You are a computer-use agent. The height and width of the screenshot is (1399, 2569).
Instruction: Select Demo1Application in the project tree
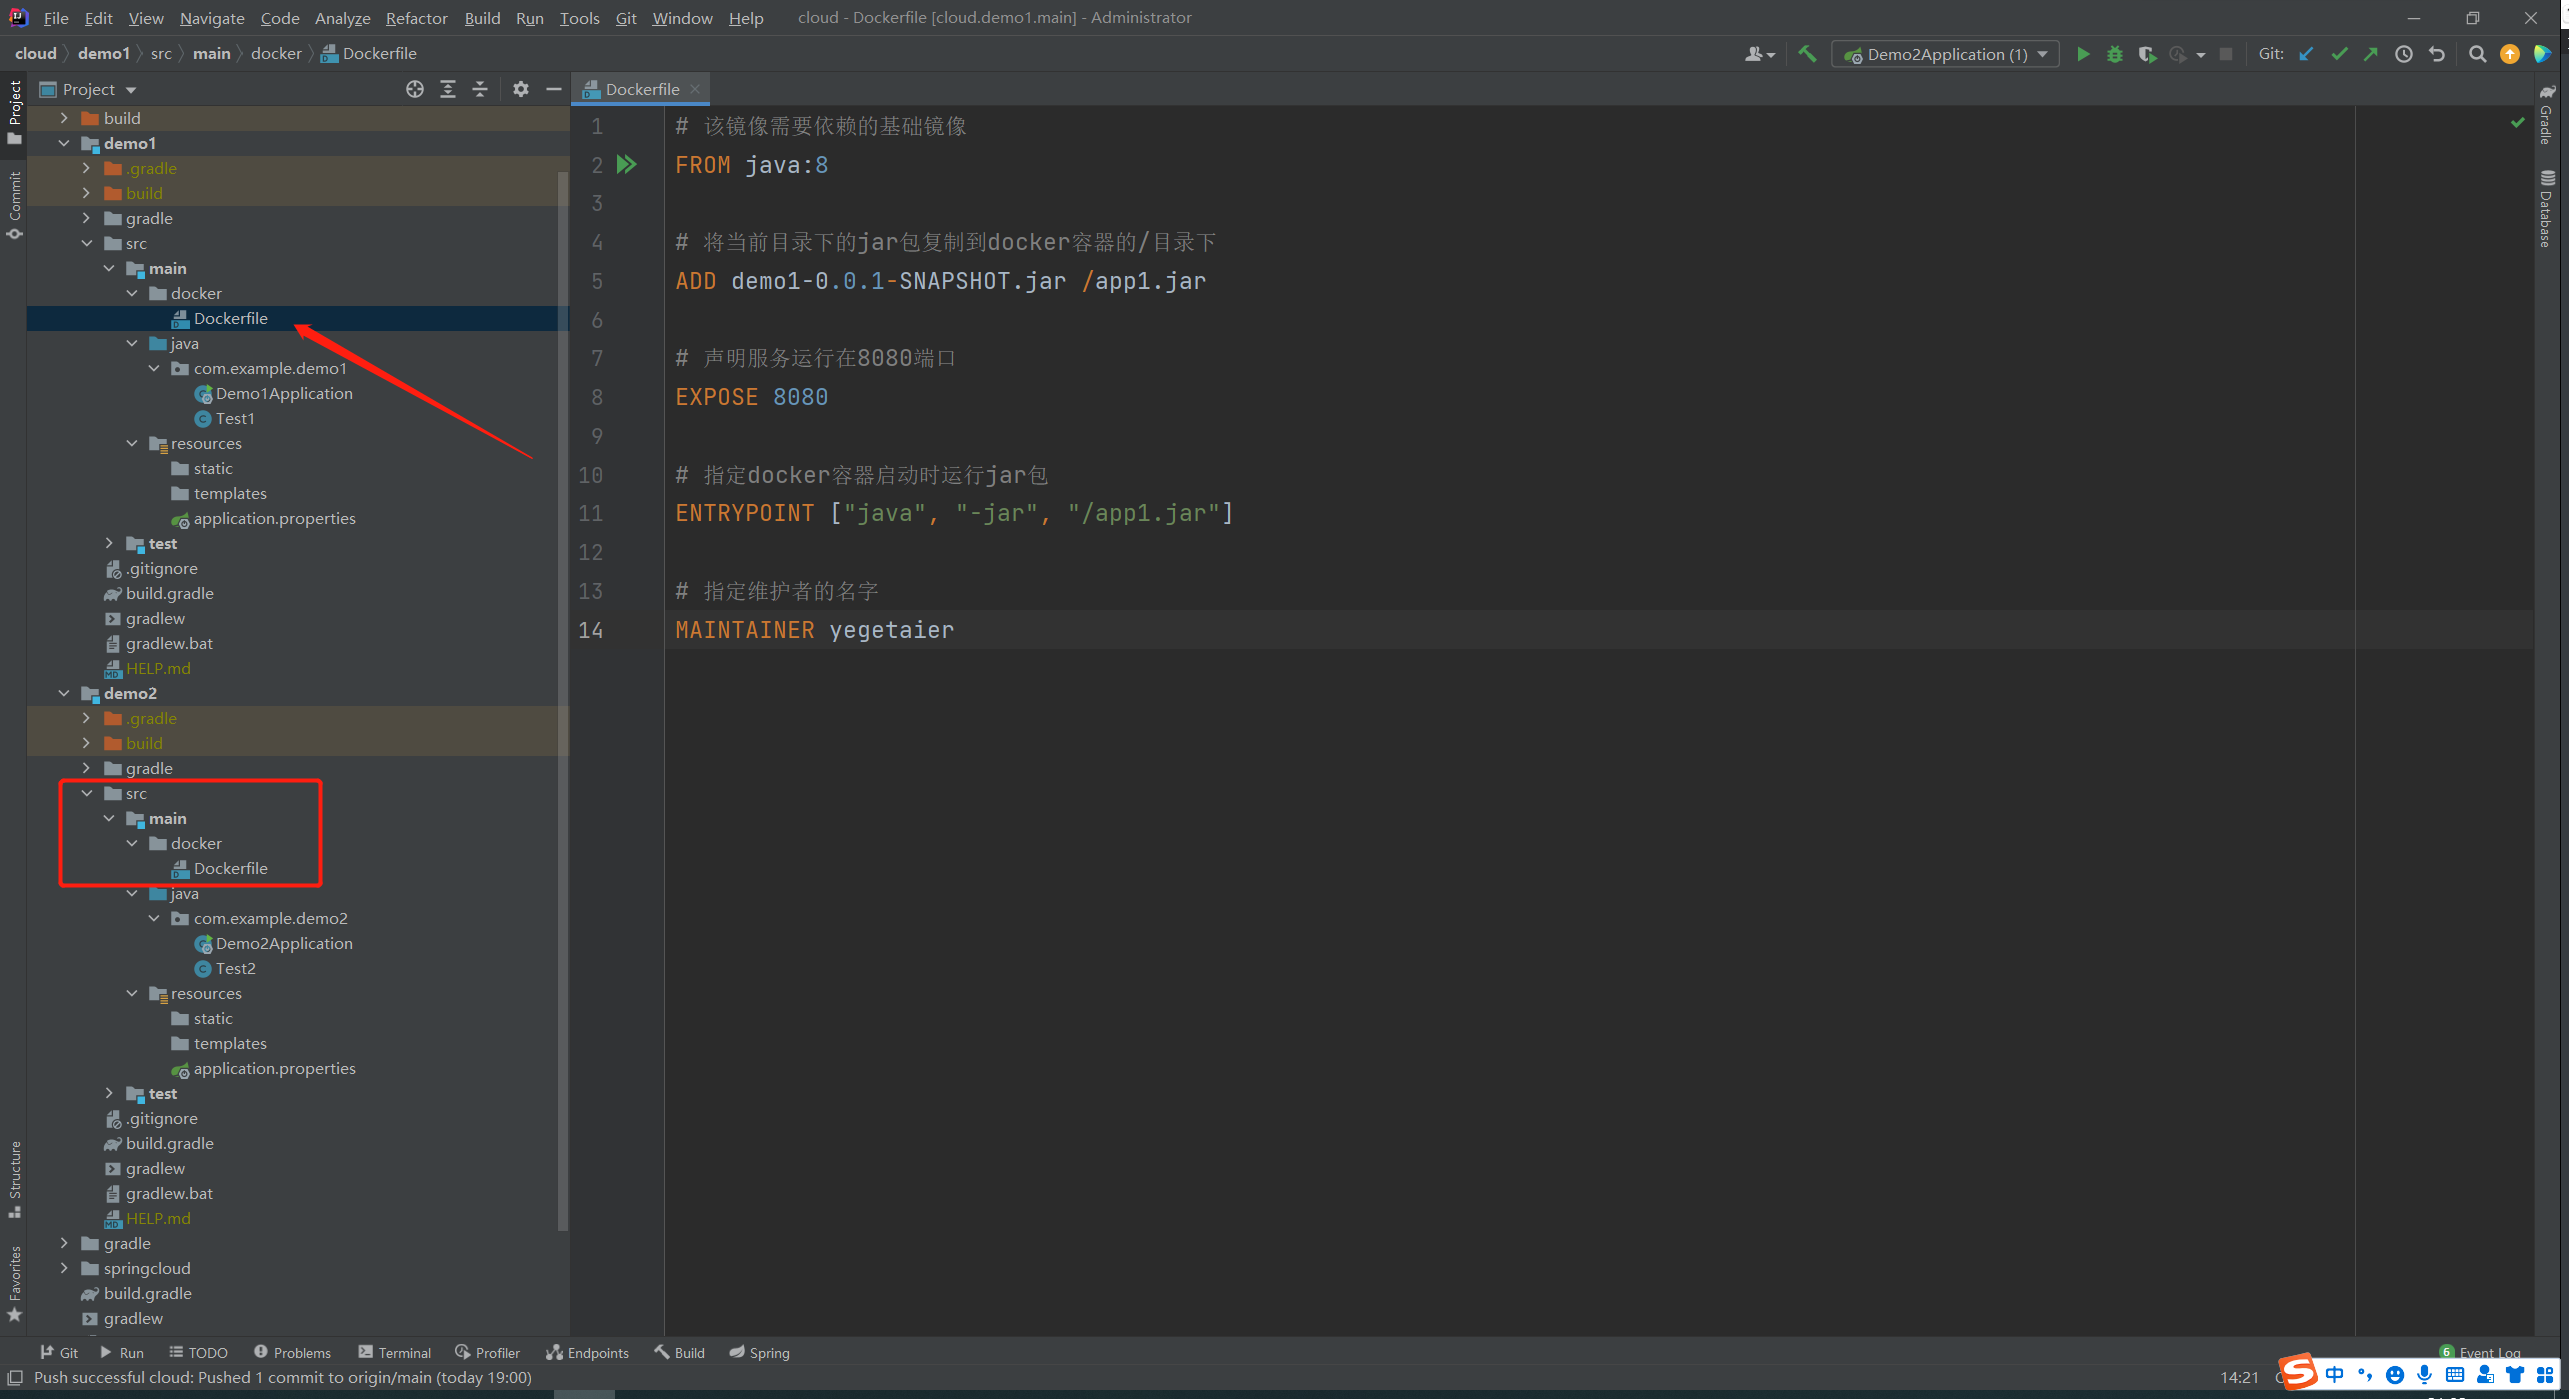tap(283, 393)
